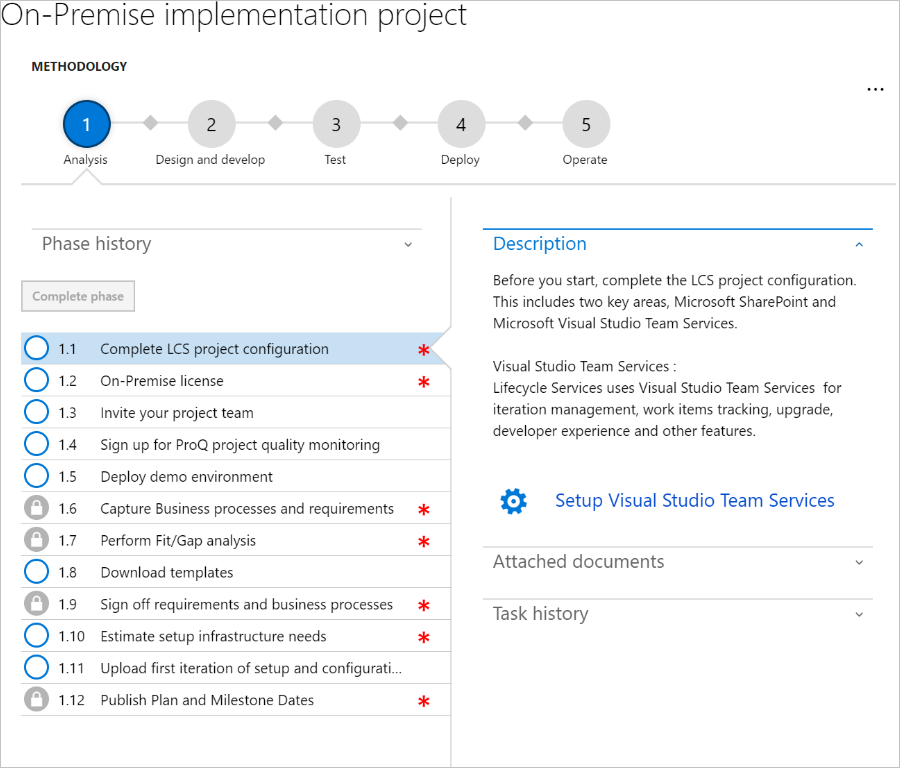The image size is (900, 768).
Task: Toggle the completion circle for Complete LCS project configuration
Action: coord(36,348)
